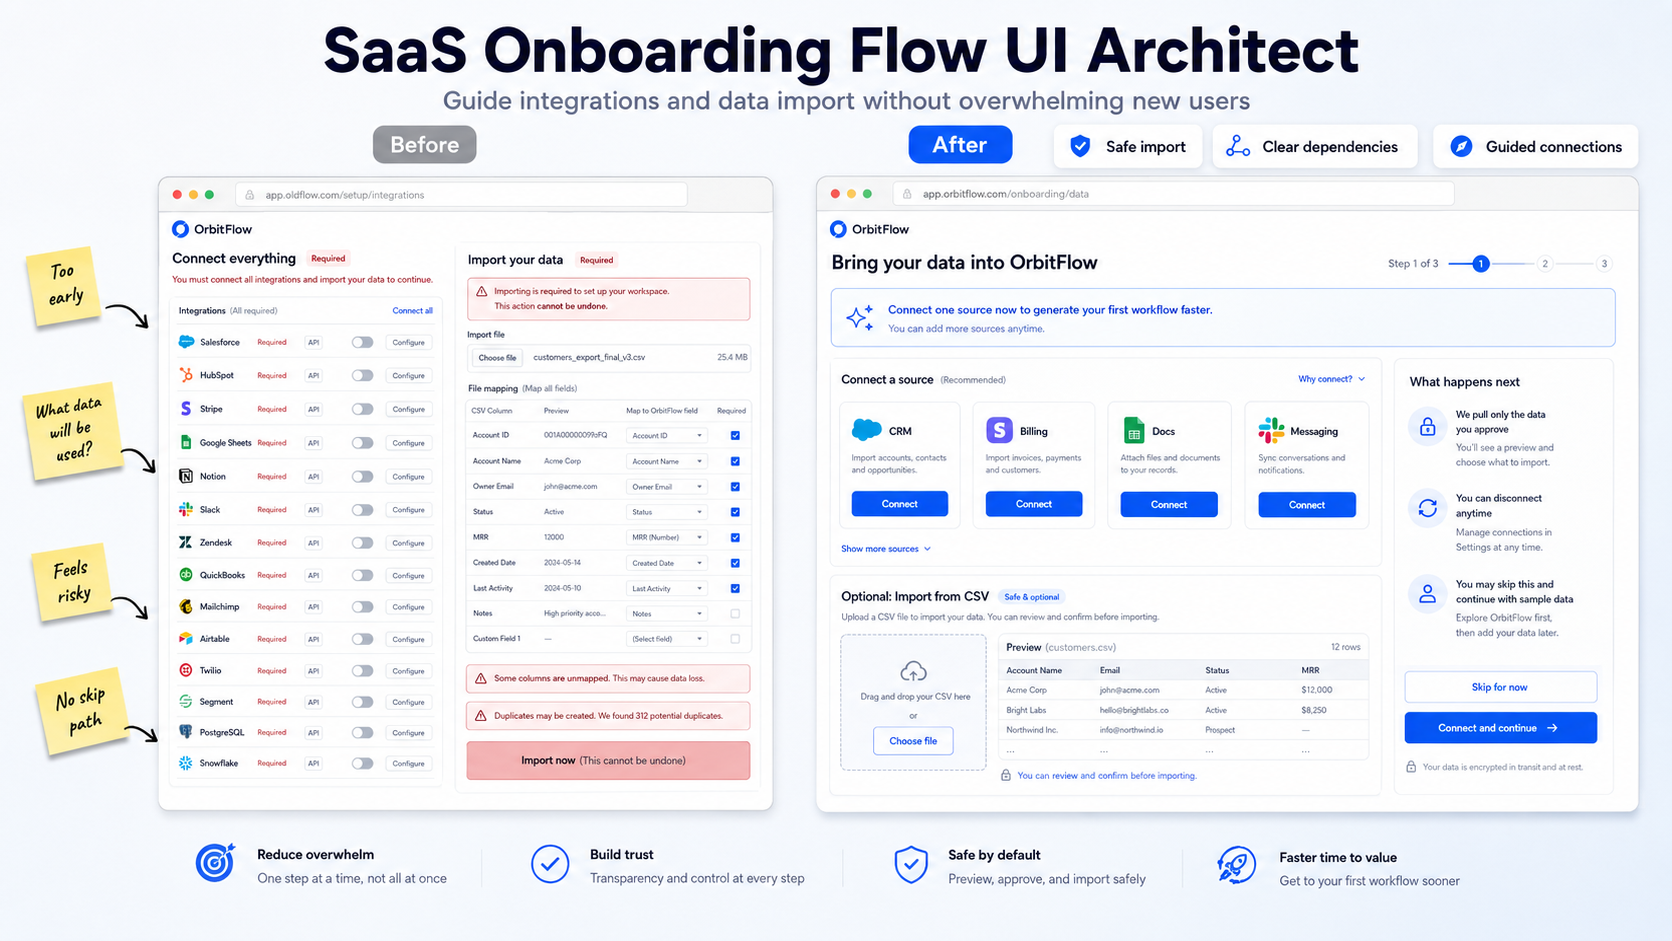
Task: Click the Segment icon
Action: (x=186, y=701)
